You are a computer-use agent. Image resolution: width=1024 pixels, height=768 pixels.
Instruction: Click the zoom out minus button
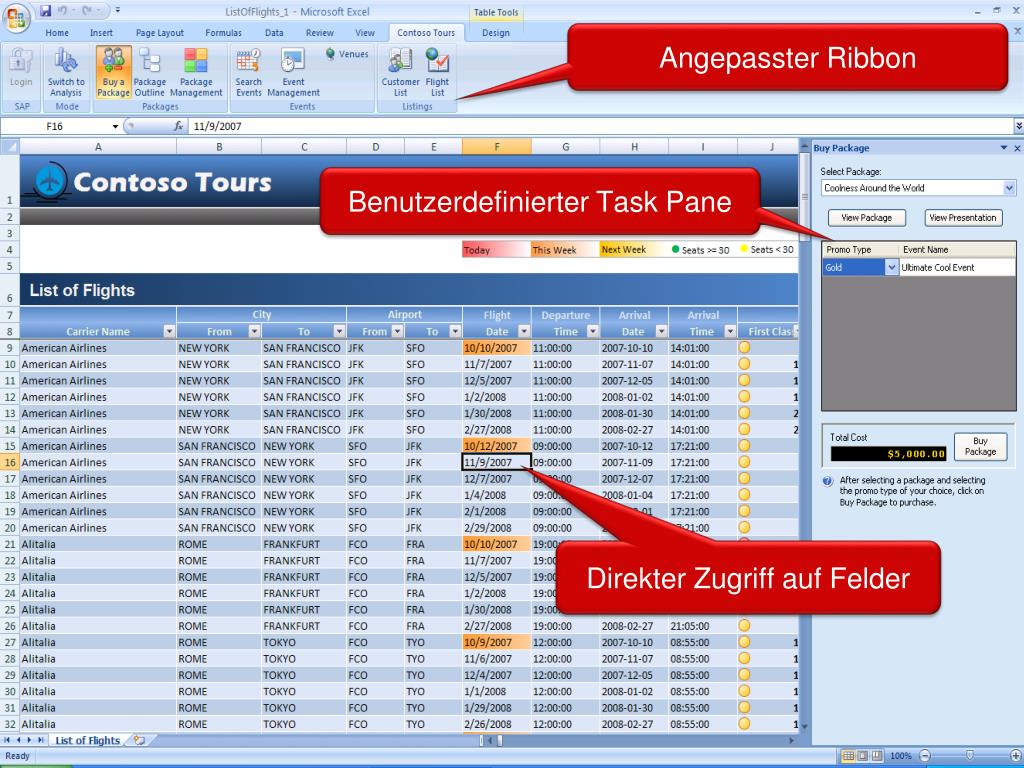pos(924,756)
